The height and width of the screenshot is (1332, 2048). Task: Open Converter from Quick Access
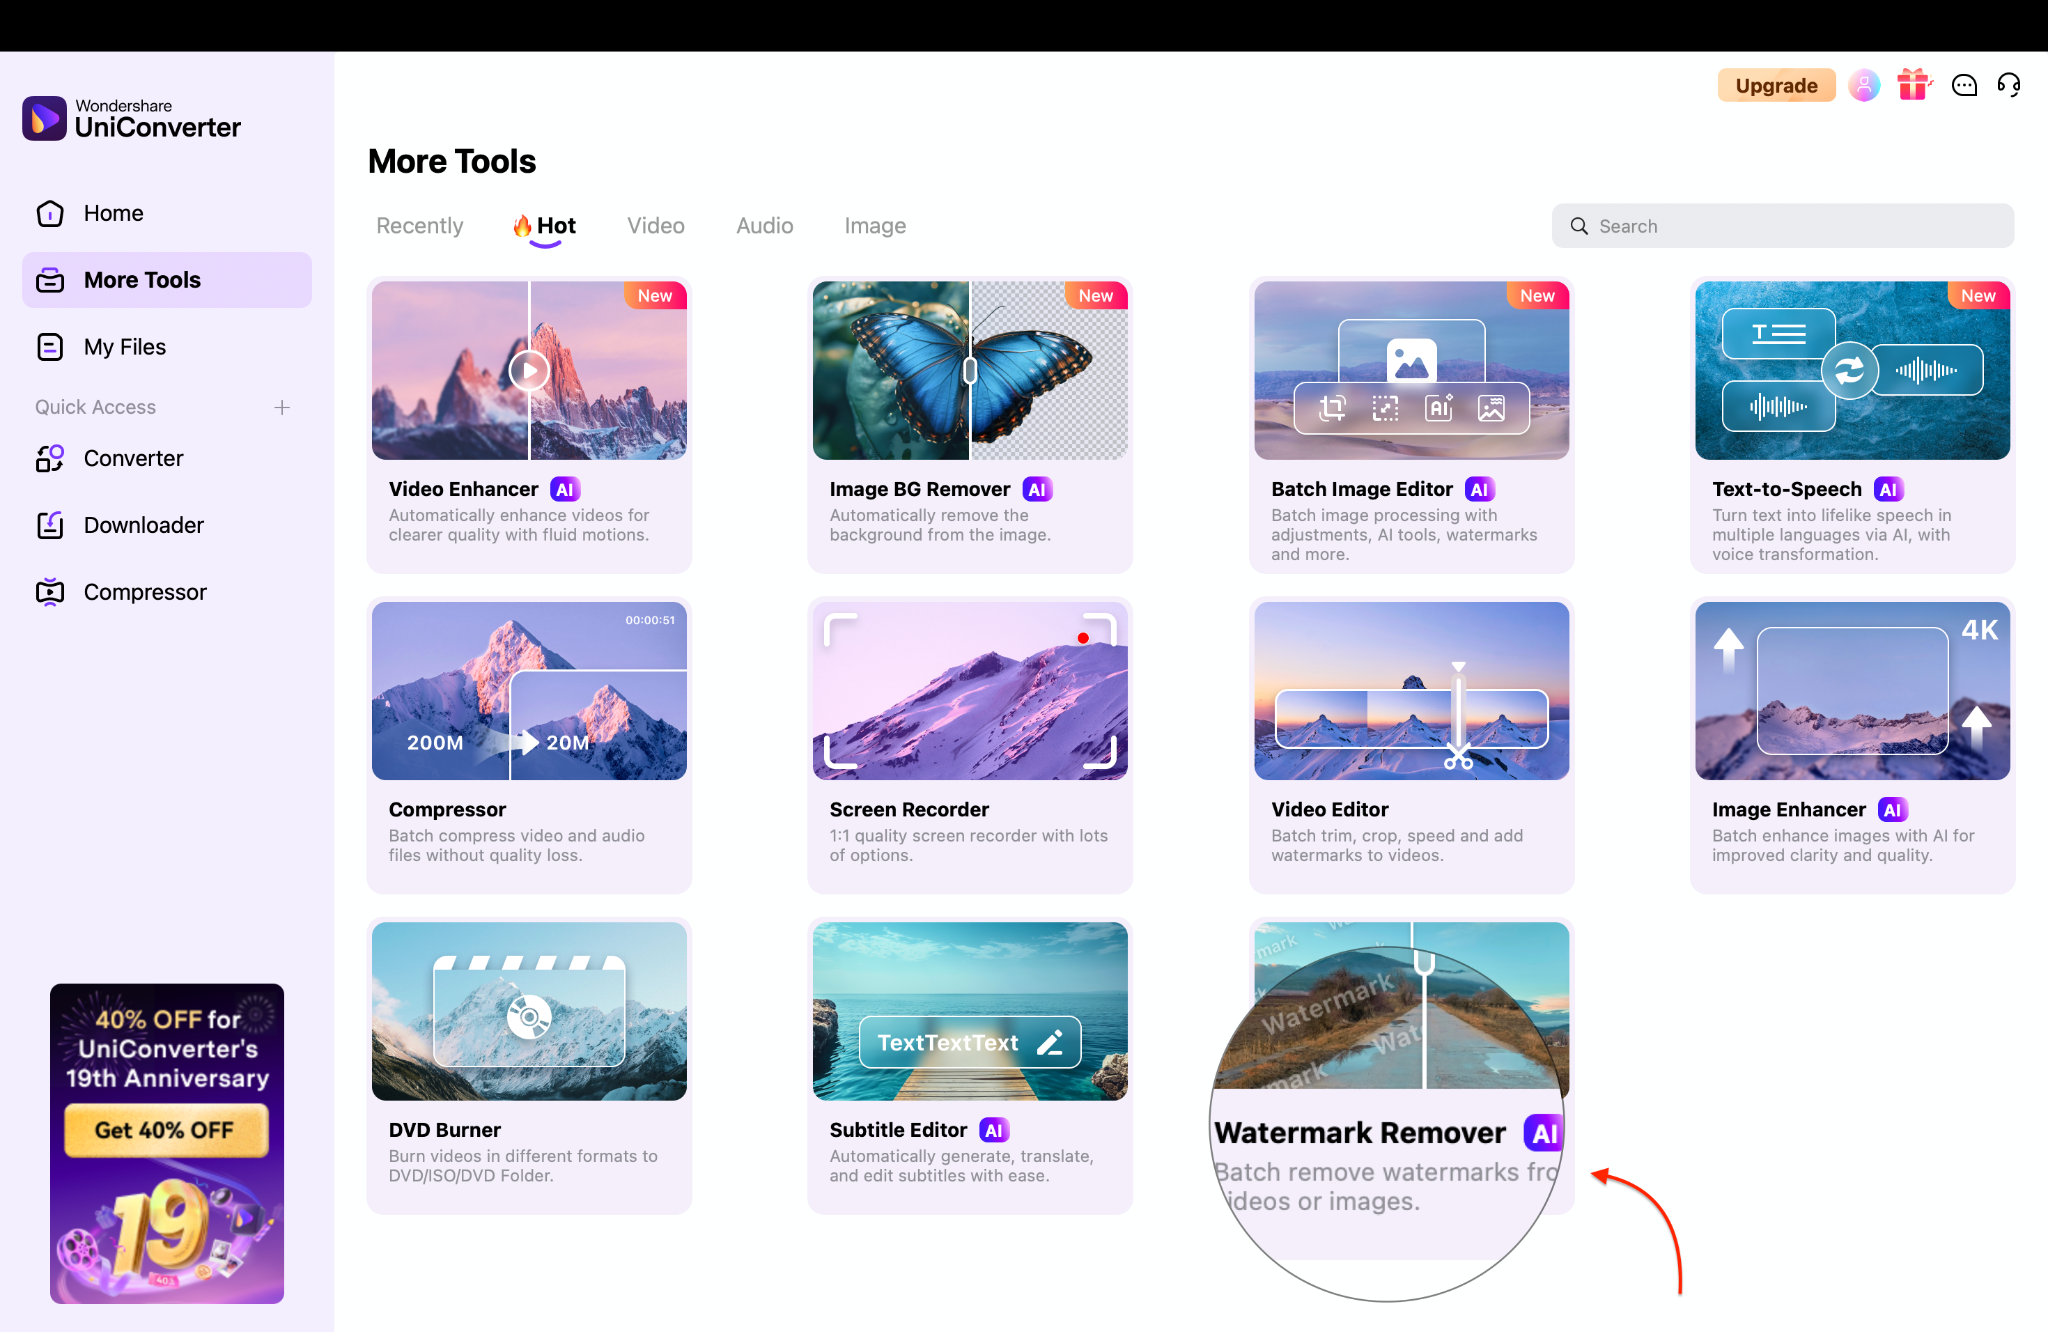tap(133, 458)
